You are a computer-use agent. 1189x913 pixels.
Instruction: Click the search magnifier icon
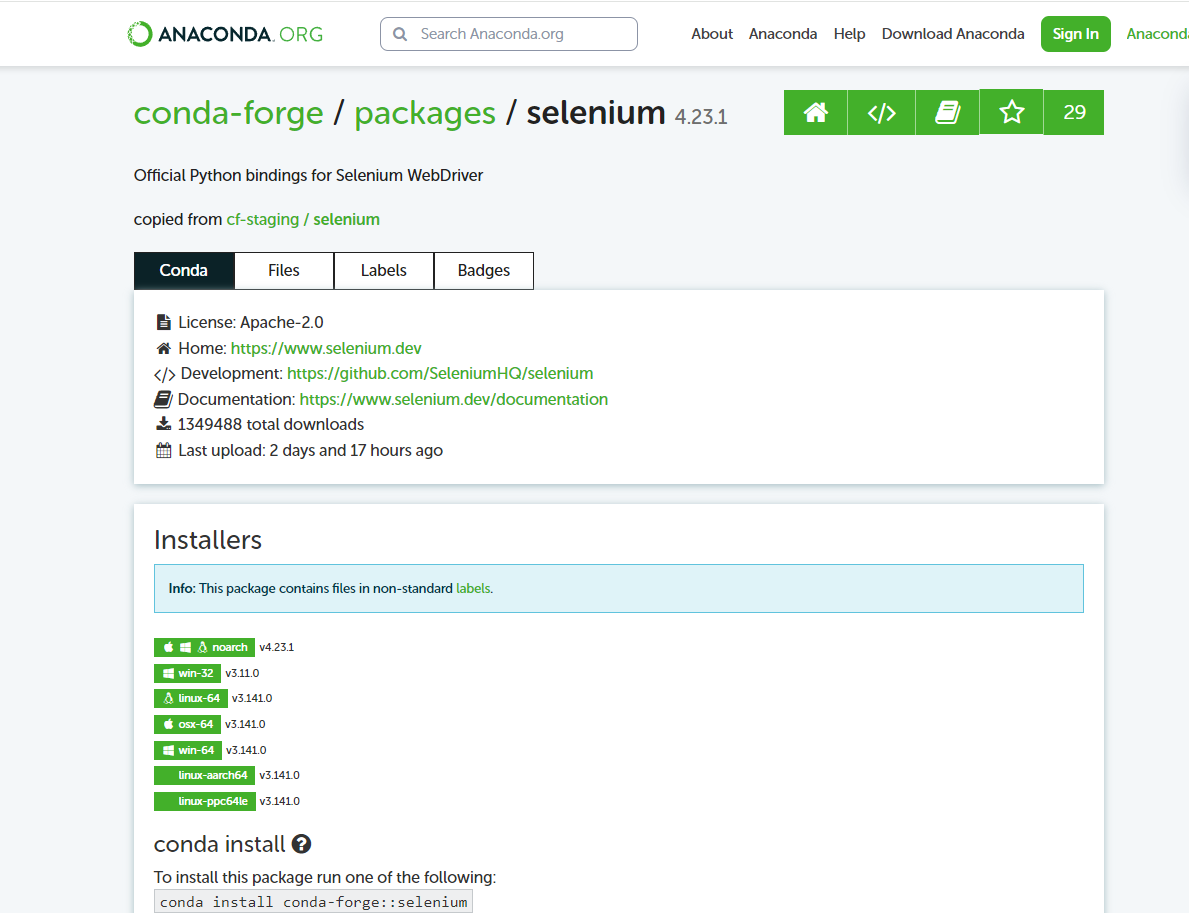pyautogui.click(x=400, y=33)
